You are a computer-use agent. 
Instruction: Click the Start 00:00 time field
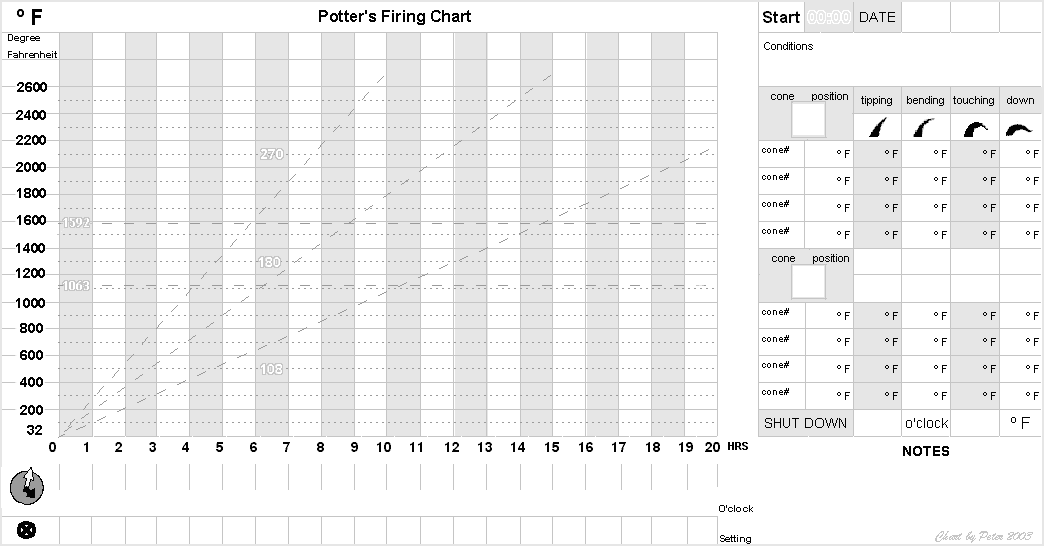pos(829,17)
